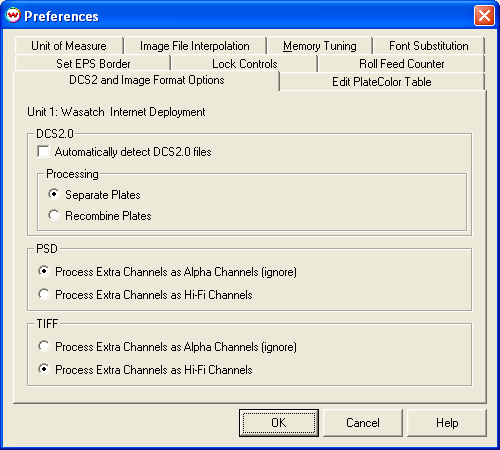
Task: Enable Automatically detect DCS2.0 files checkbox
Action: pyautogui.click(x=43, y=152)
